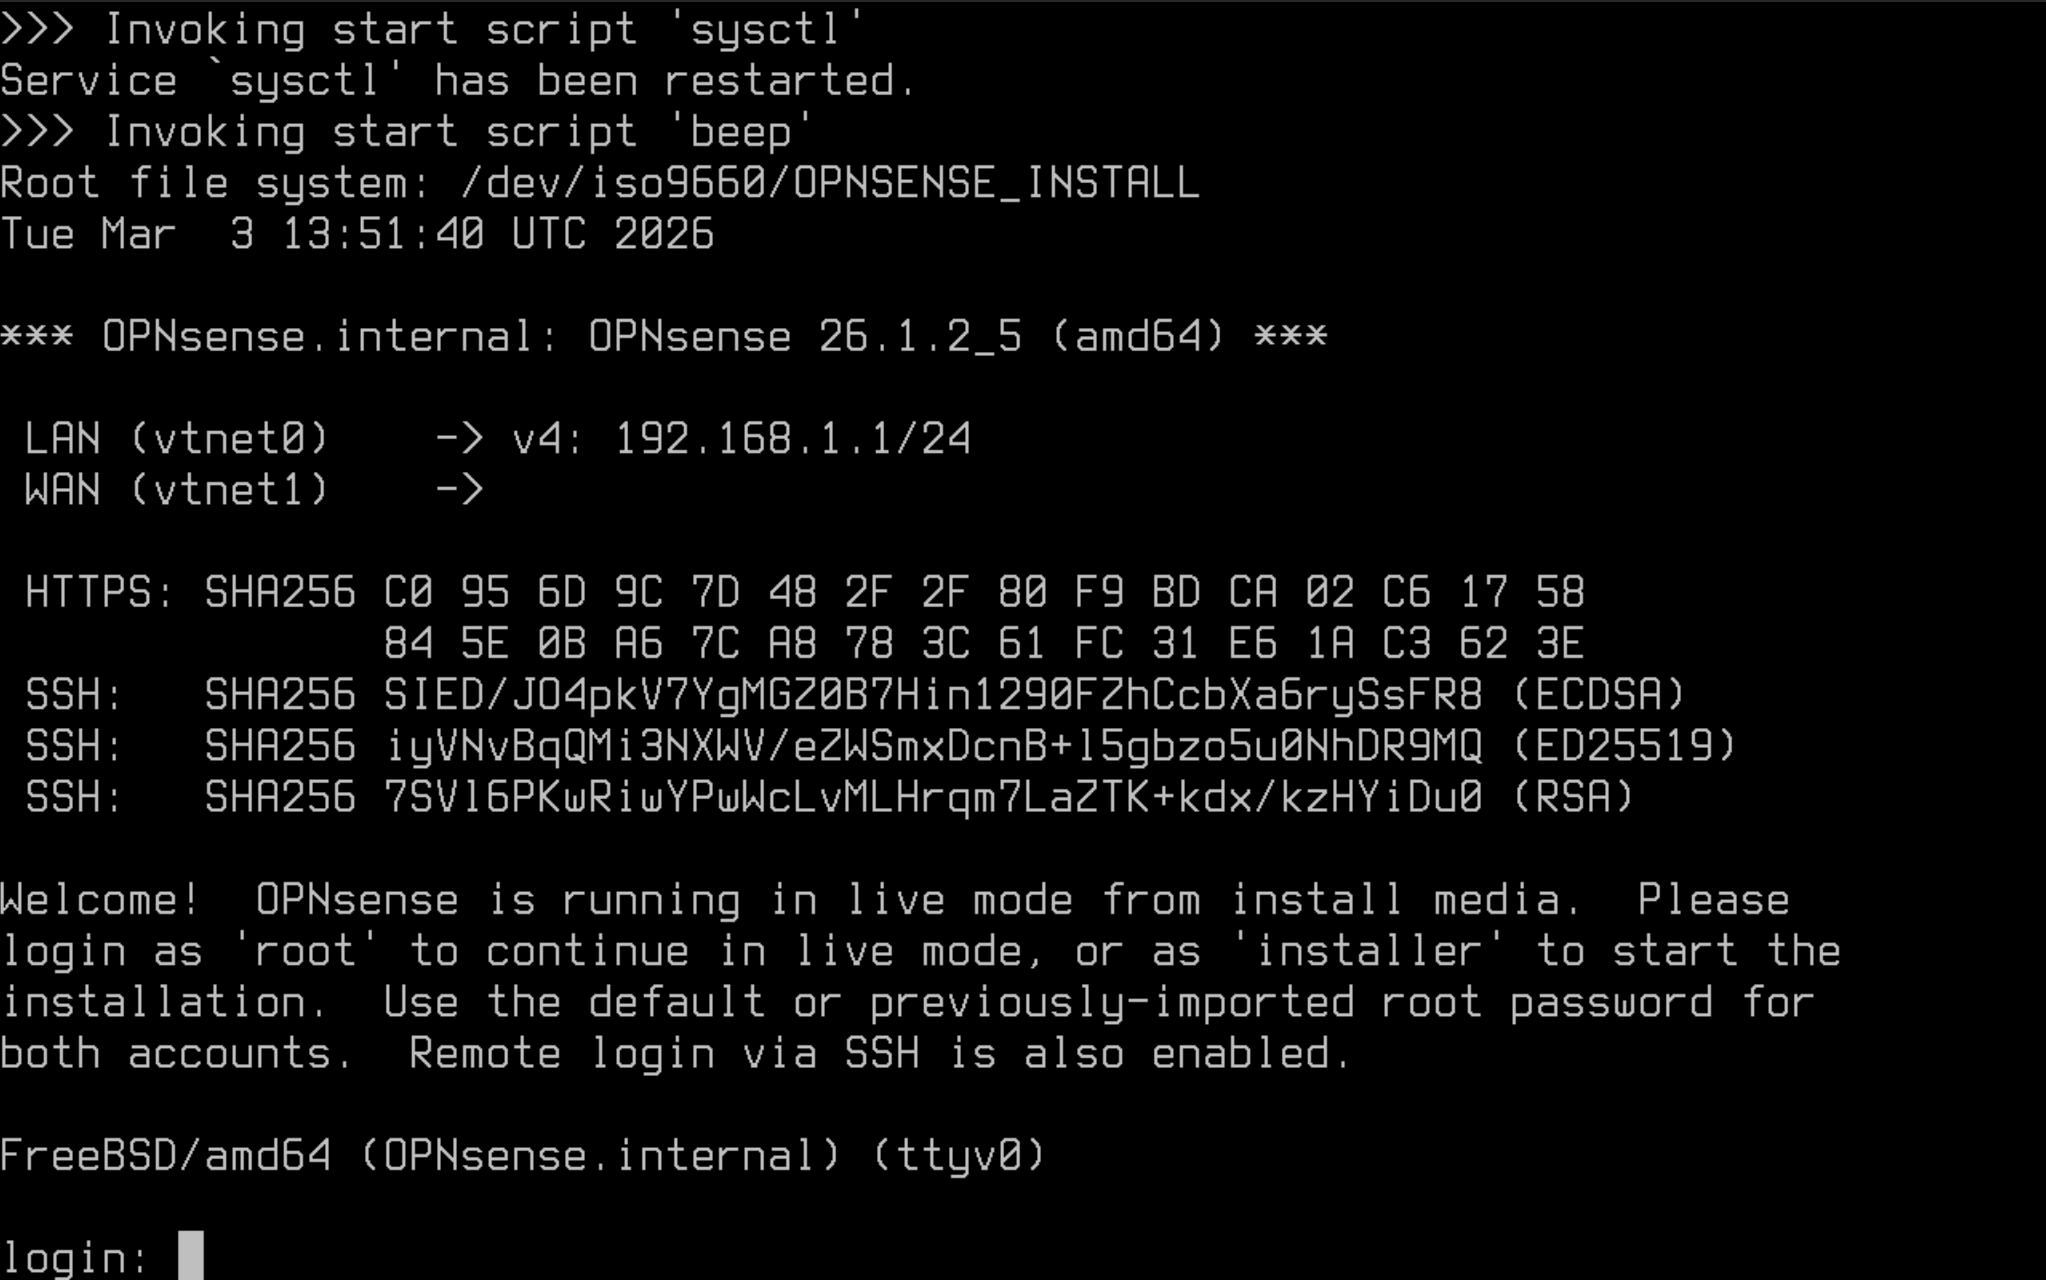The height and width of the screenshot is (1280, 2046).
Task: Click the HTTPS SHA256 fingerprint first row
Action: (x=983, y=592)
